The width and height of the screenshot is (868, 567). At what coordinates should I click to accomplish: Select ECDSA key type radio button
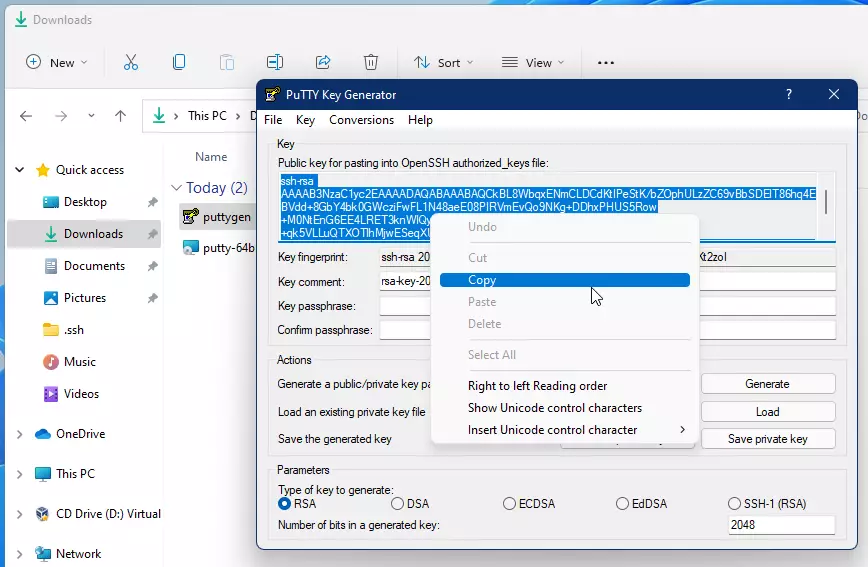[509, 503]
